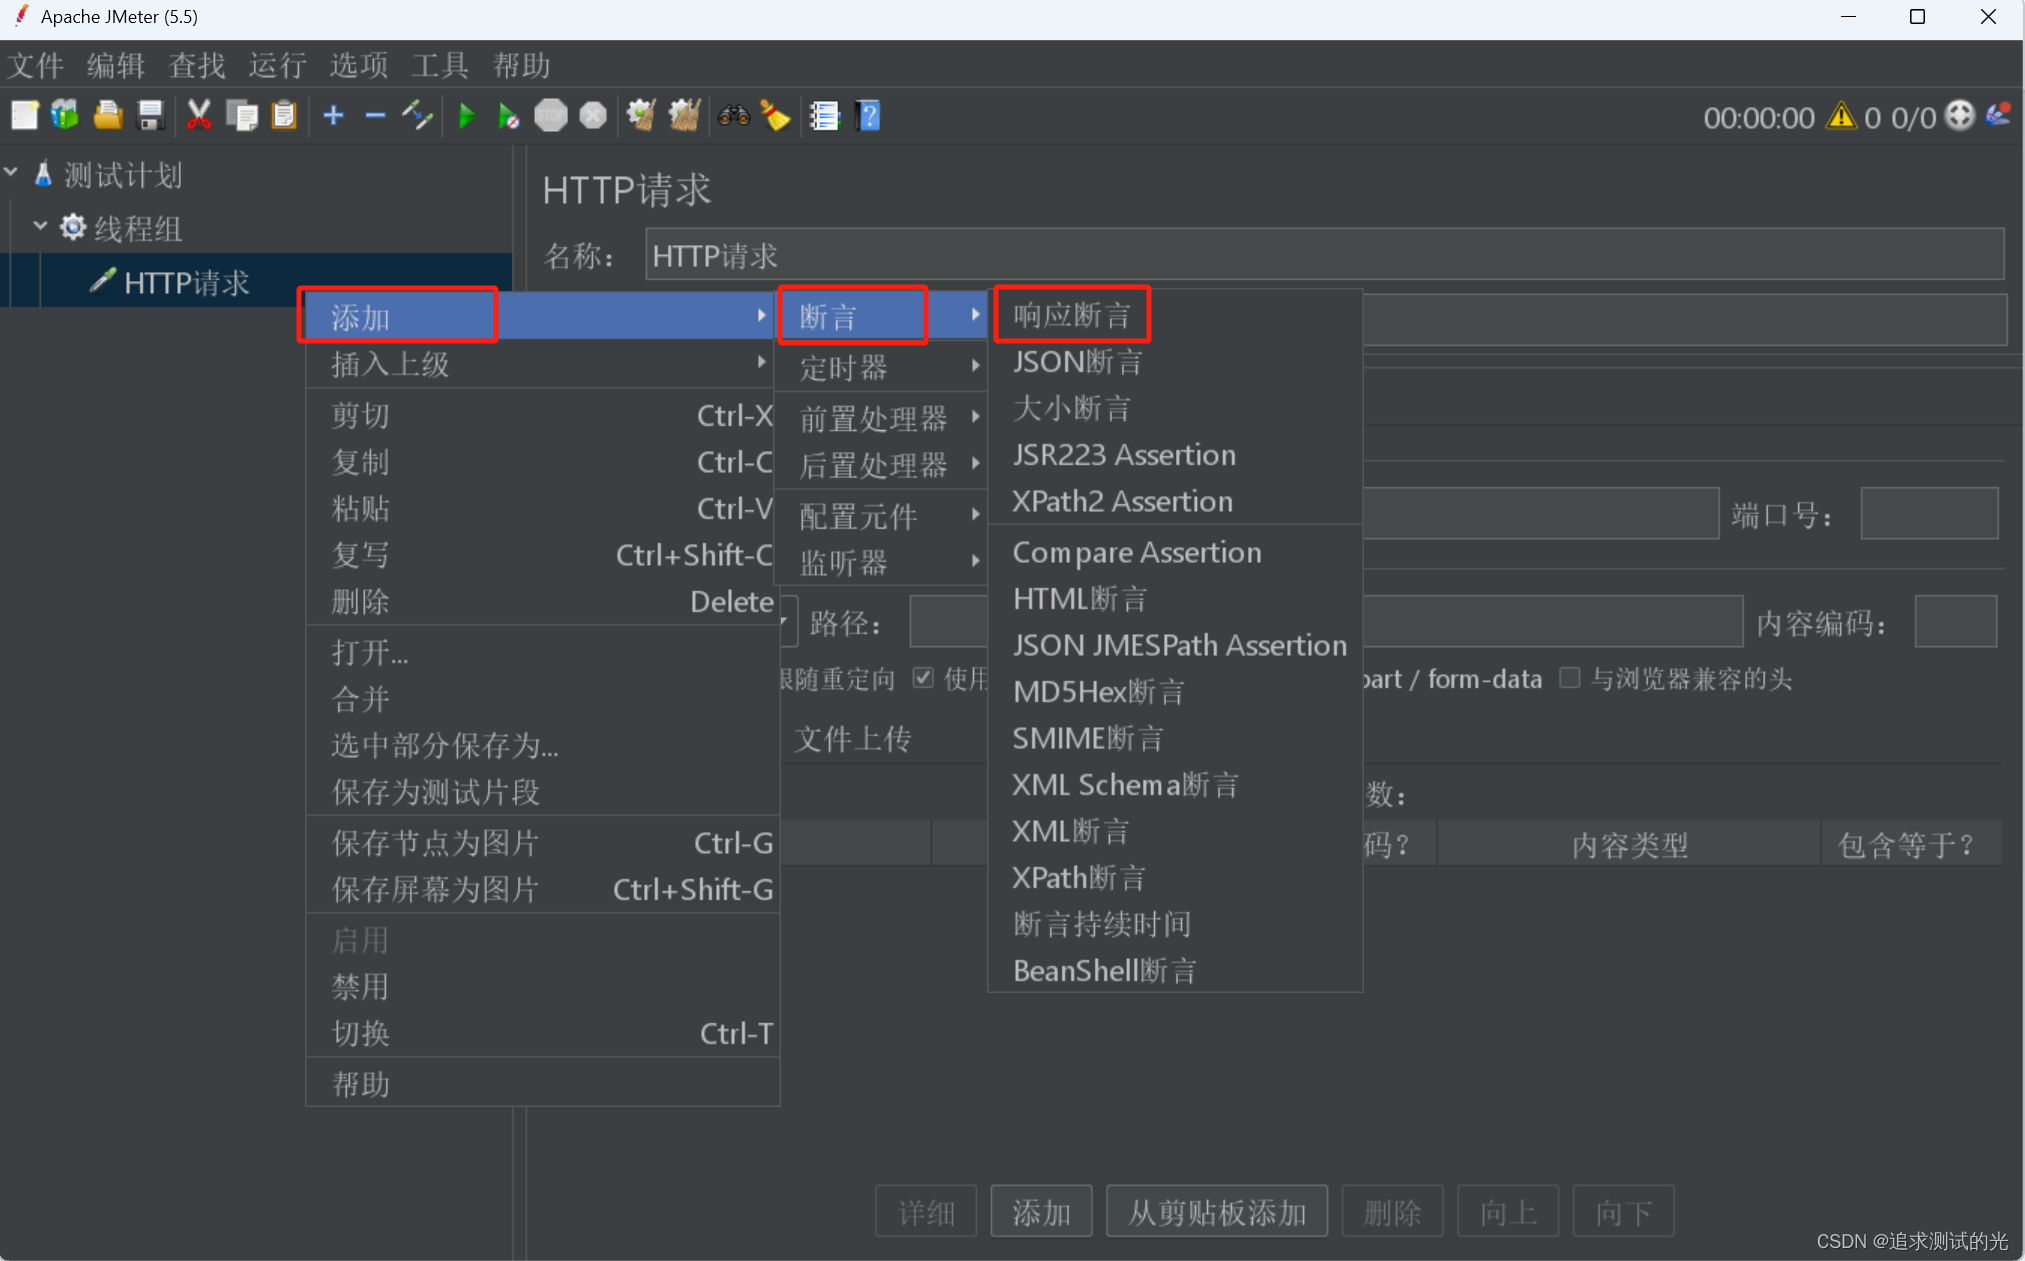Click the Templates icon in toolbar
2025x1261 pixels.
click(66, 116)
